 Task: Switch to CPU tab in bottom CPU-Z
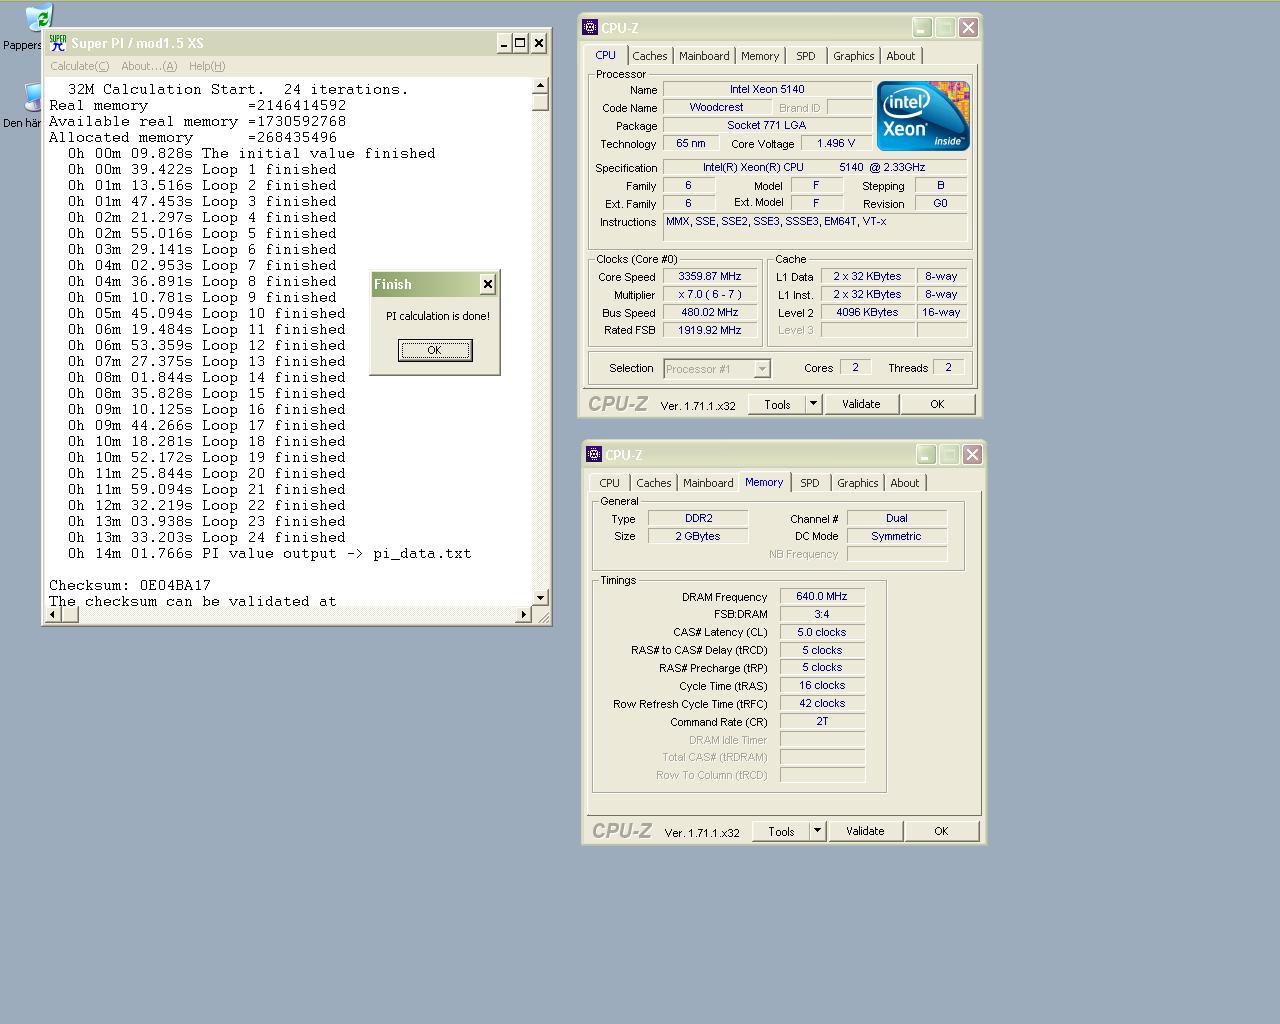click(610, 483)
